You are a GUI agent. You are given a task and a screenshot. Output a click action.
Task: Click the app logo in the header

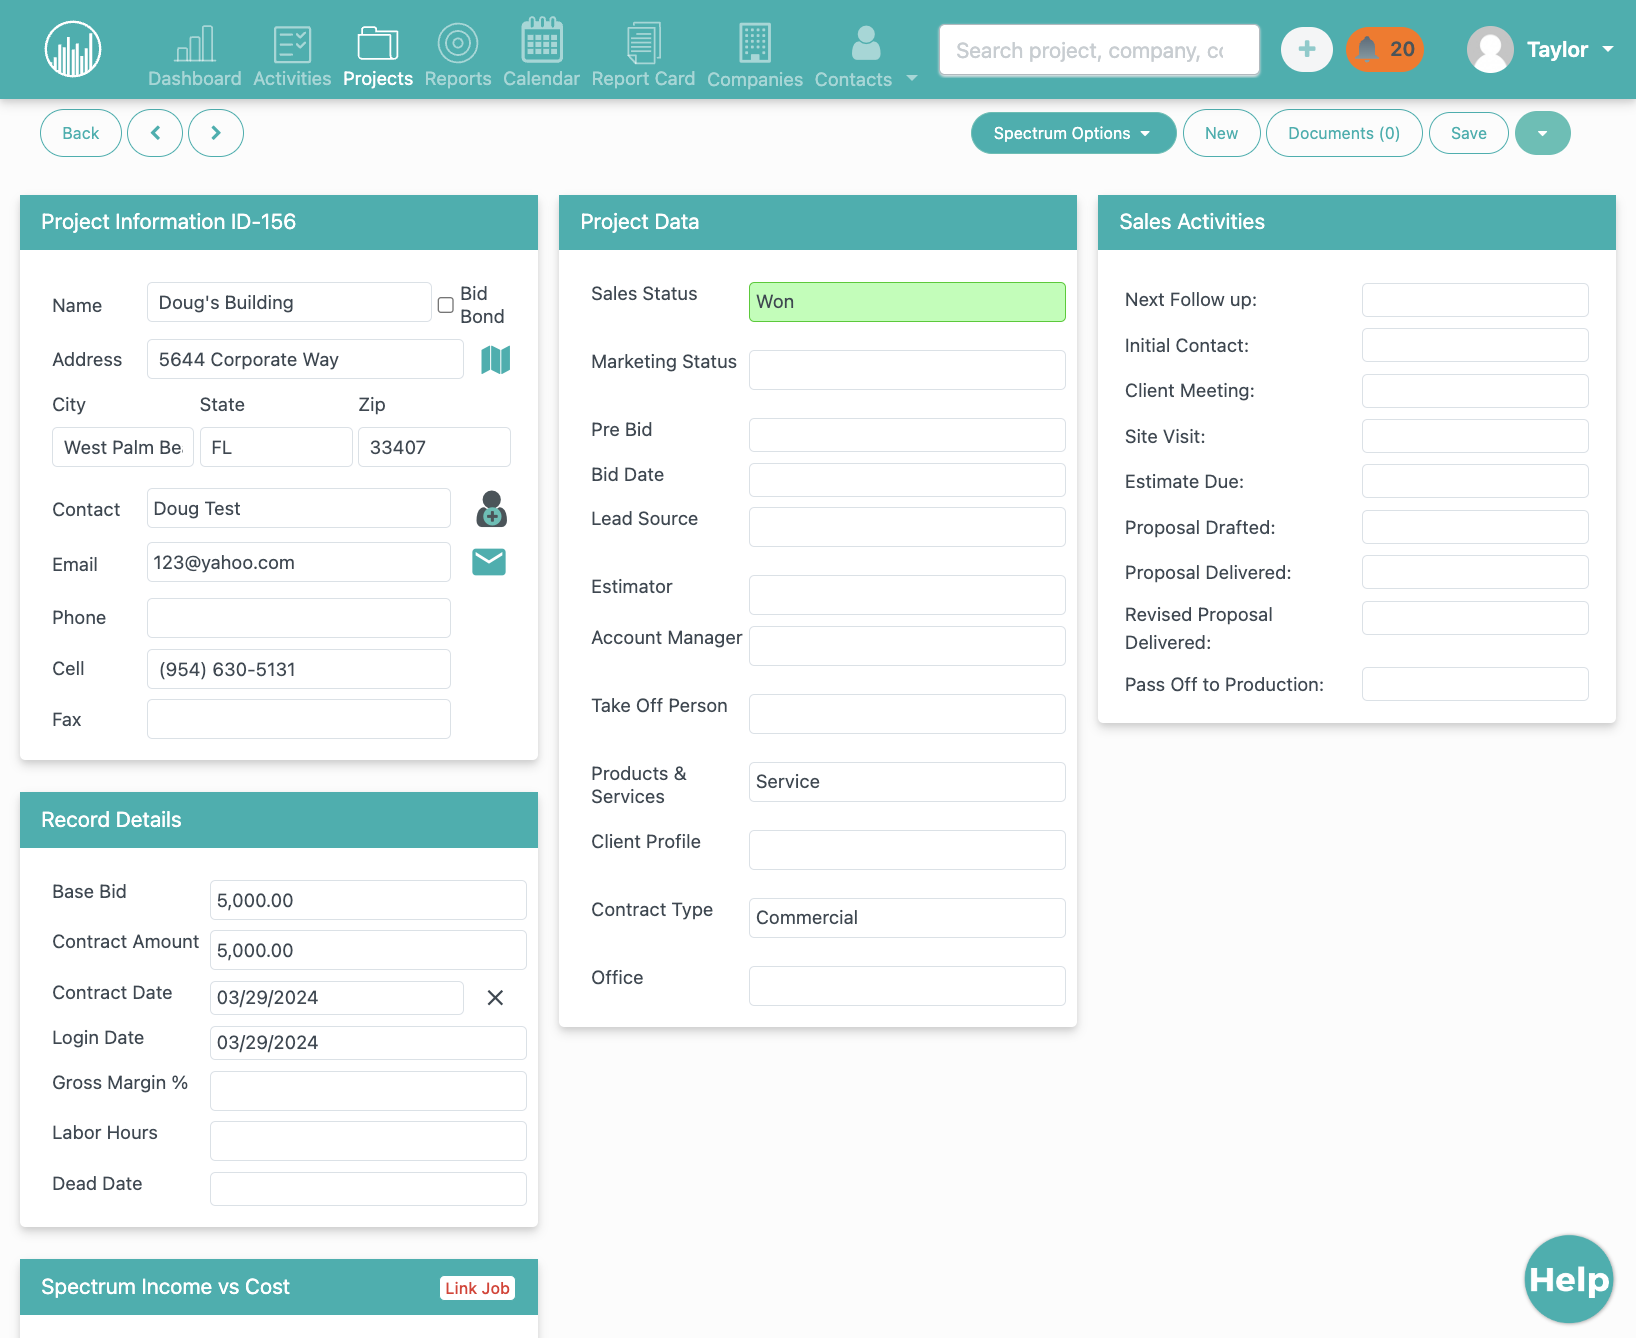[73, 49]
